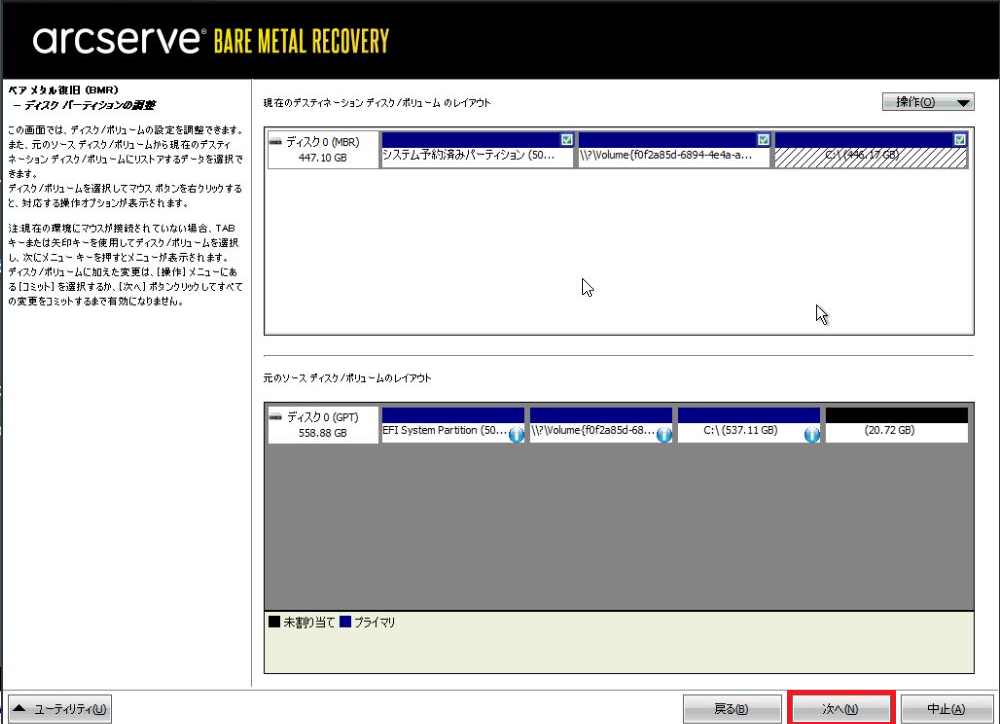Viewport: 1000px width, 724px height.
Task: Go back with the 戻る(B) button
Action: [x=732, y=709]
